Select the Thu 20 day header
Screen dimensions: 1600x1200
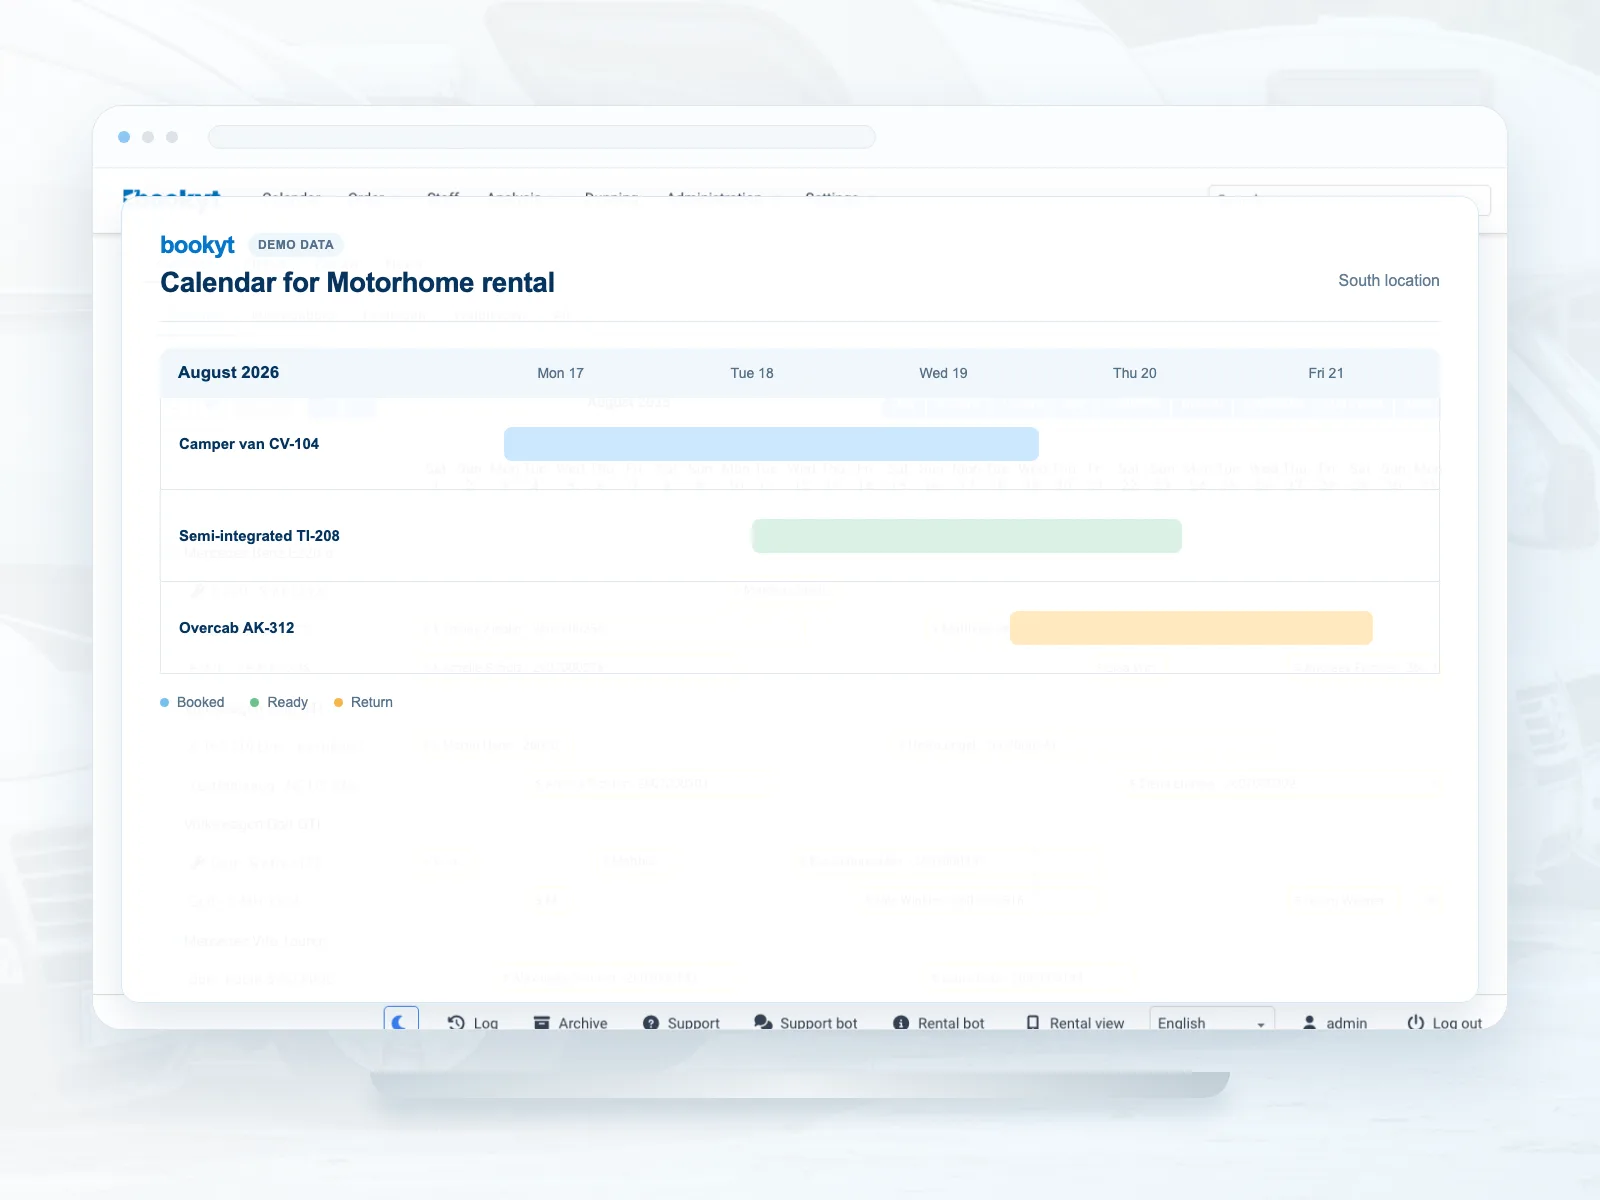tap(1135, 373)
